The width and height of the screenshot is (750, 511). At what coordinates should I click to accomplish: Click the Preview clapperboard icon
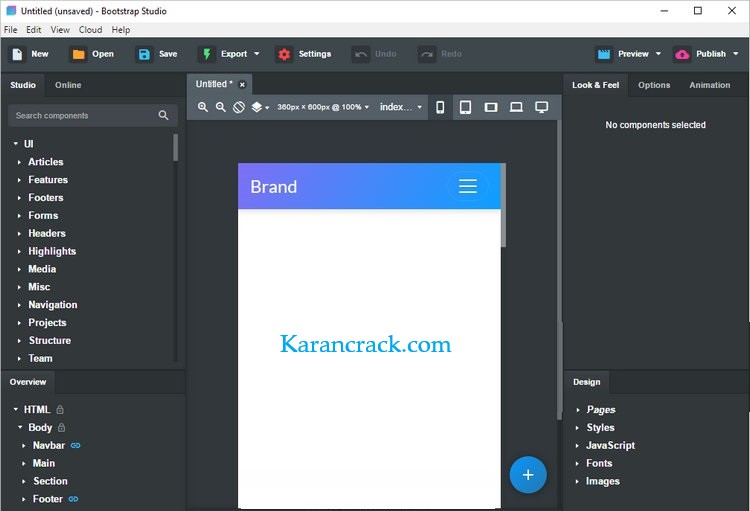pyautogui.click(x=604, y=54)
